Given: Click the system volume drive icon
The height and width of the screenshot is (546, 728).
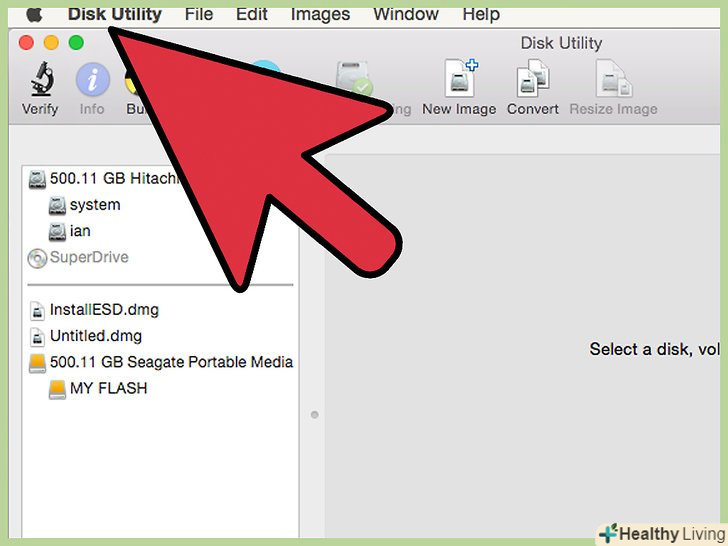Looking at the screenshot, I should 57,206.
